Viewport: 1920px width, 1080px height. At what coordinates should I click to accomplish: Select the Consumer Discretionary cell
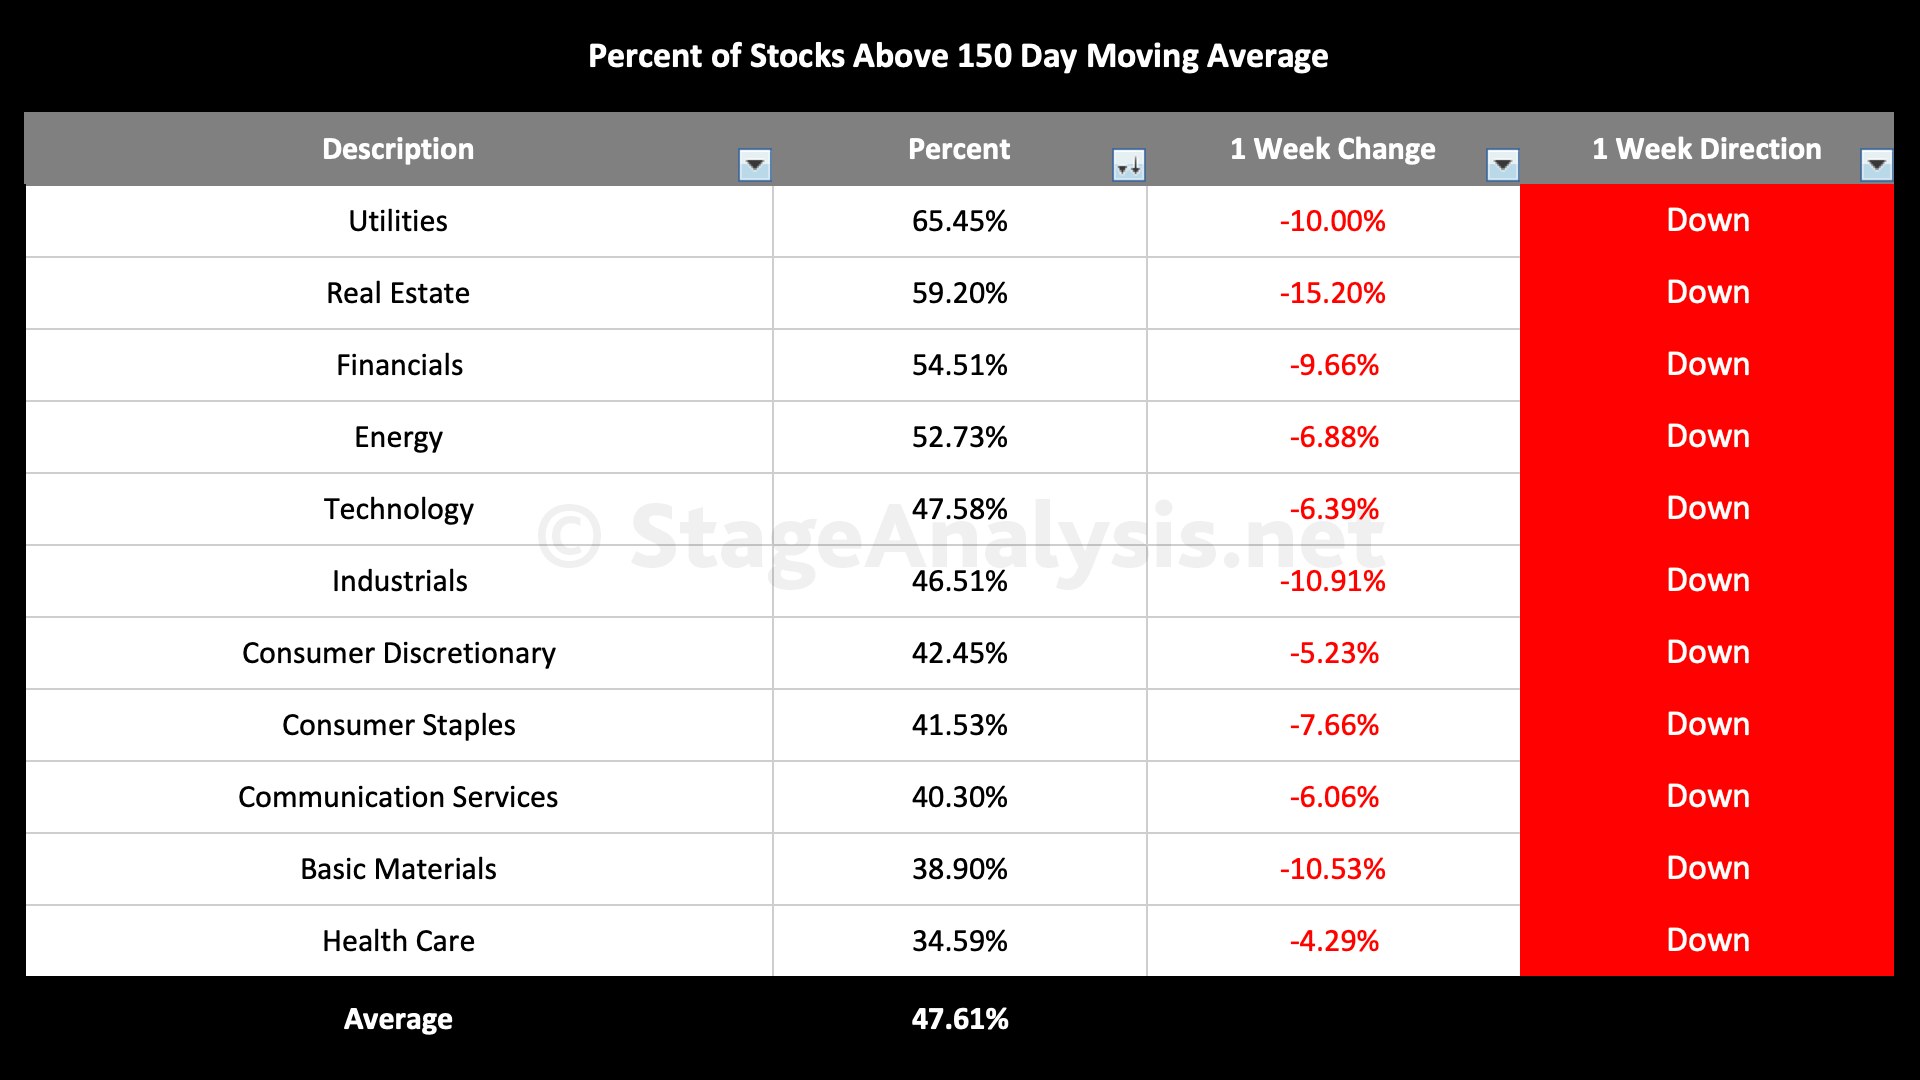pyautogui.click(x=398, y=653)
